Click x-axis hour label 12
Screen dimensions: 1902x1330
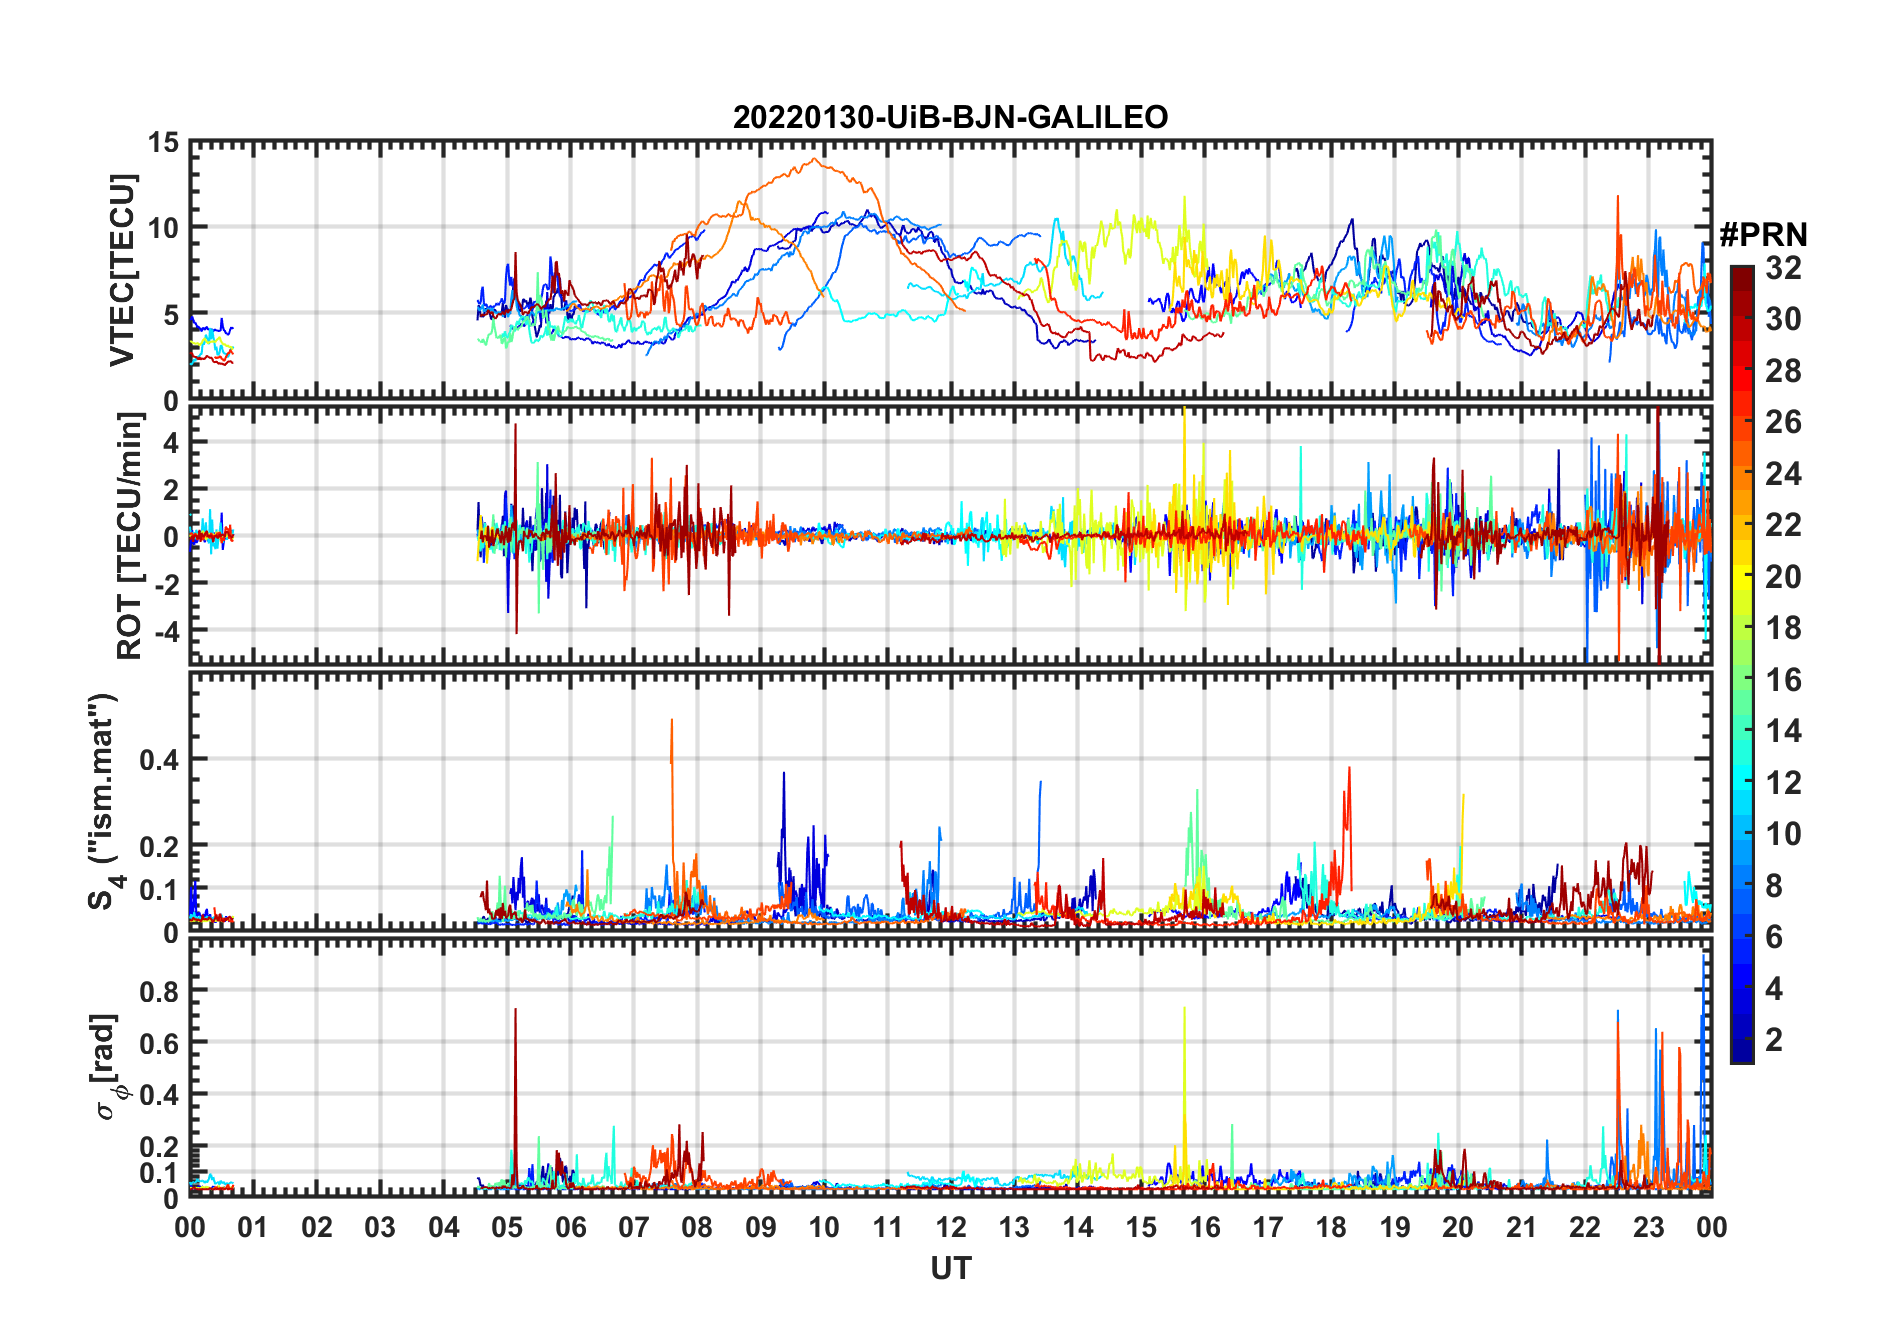pyautogui.click(x=951, y=1227)
